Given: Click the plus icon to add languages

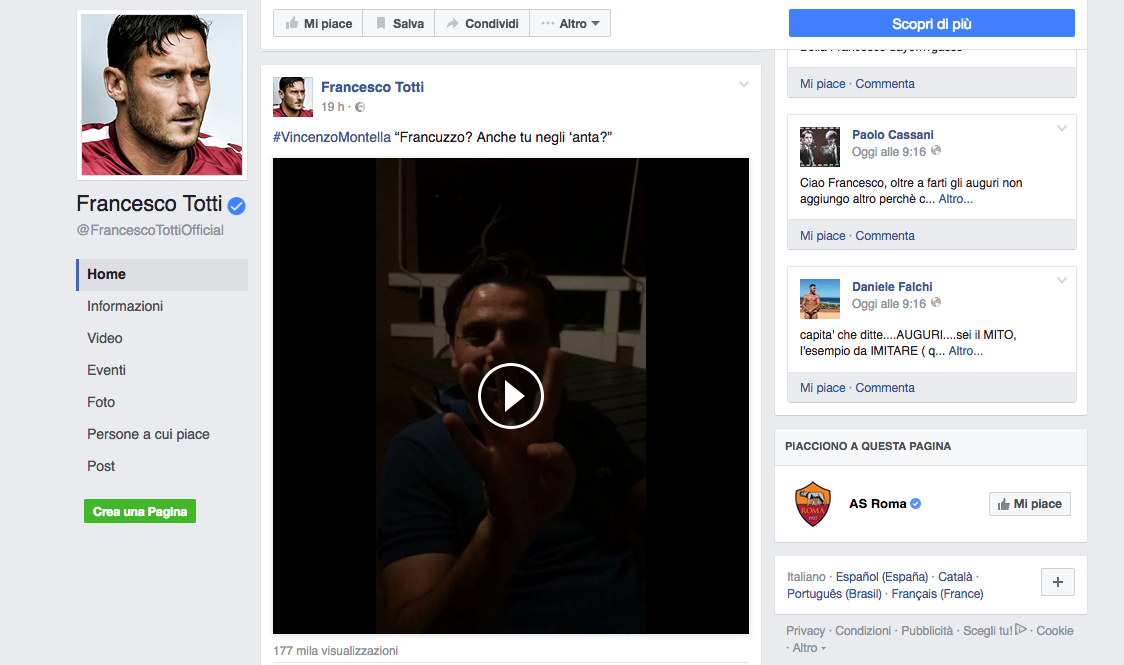Looking at the screenshot, I should point(1057,582).
